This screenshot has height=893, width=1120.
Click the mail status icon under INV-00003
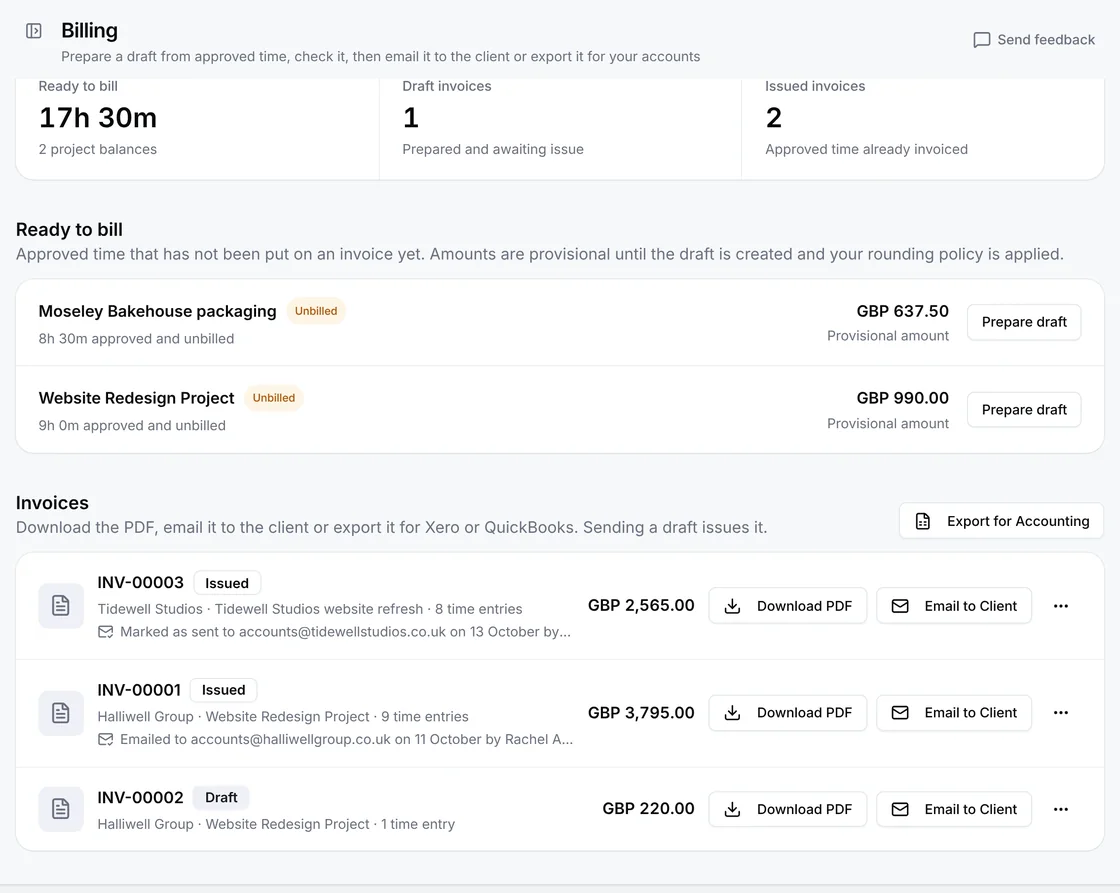(x=106, y=632)
